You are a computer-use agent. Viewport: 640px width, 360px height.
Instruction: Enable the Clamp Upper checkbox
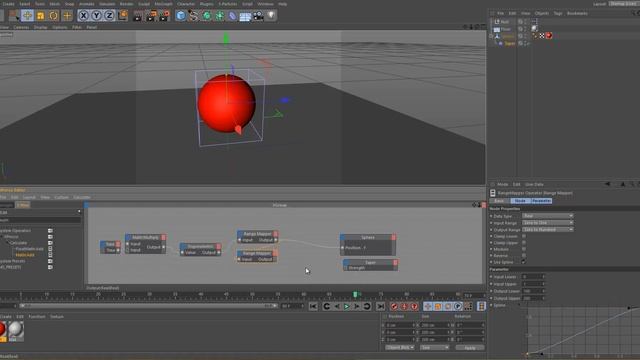click(x=524, y=243)
